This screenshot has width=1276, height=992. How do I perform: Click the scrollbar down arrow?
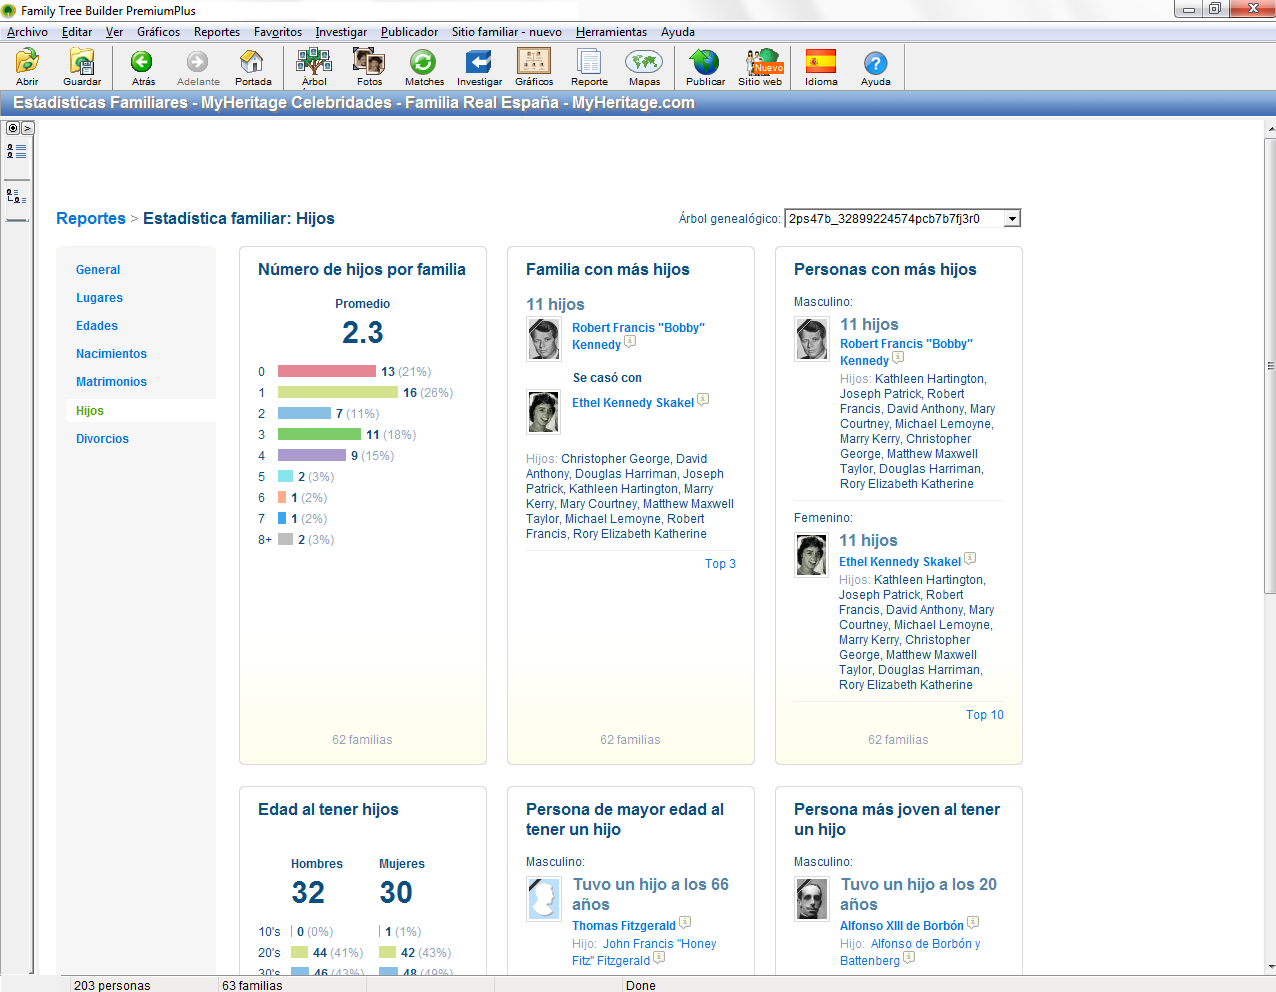(1270, 967)
